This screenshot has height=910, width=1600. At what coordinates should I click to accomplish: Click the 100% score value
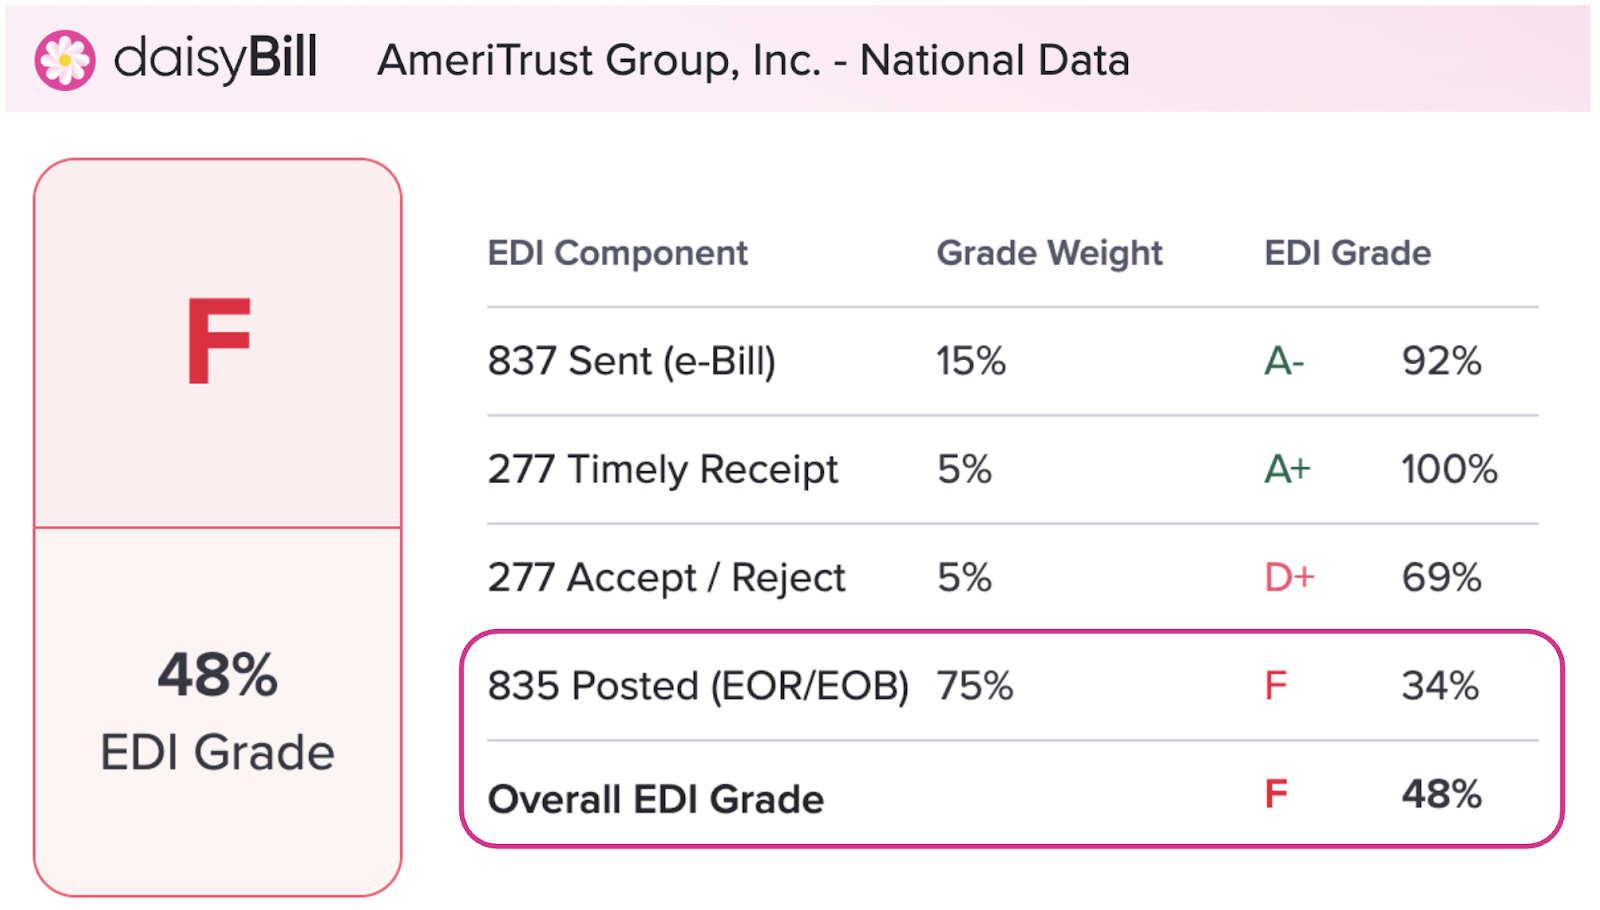pyautogui.click(x=1449, y=469)
